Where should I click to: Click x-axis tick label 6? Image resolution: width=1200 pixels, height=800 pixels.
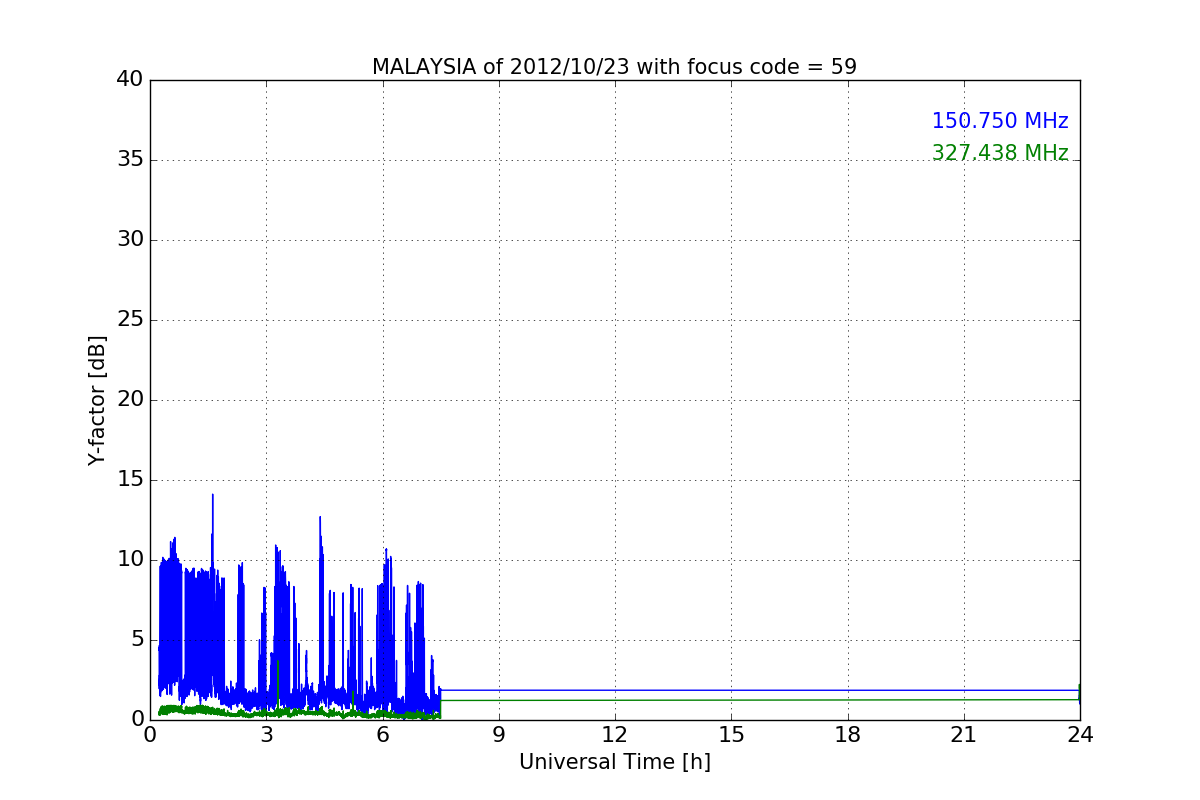pos(382,735)
